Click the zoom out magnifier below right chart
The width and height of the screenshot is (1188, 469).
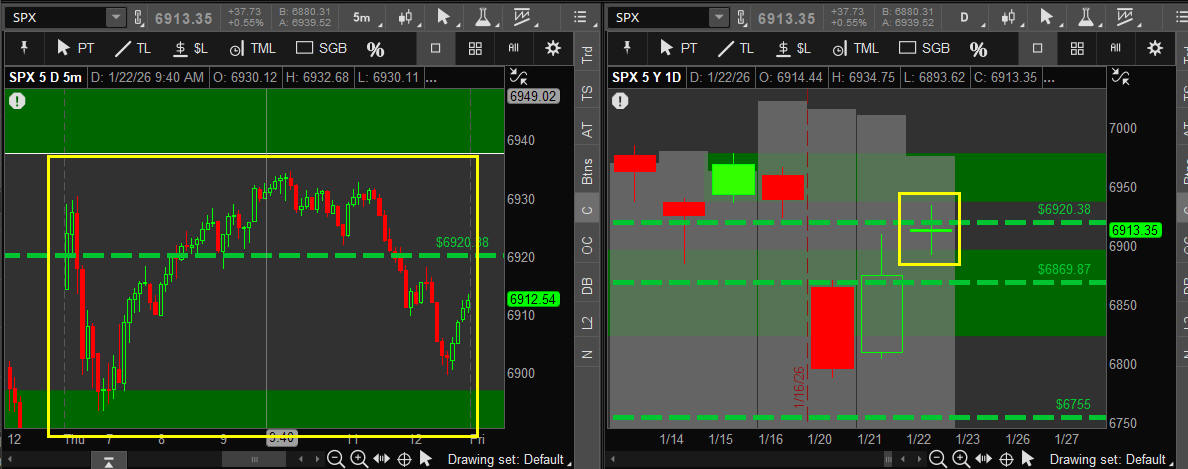pyautogui.click(x=940, y=459)
